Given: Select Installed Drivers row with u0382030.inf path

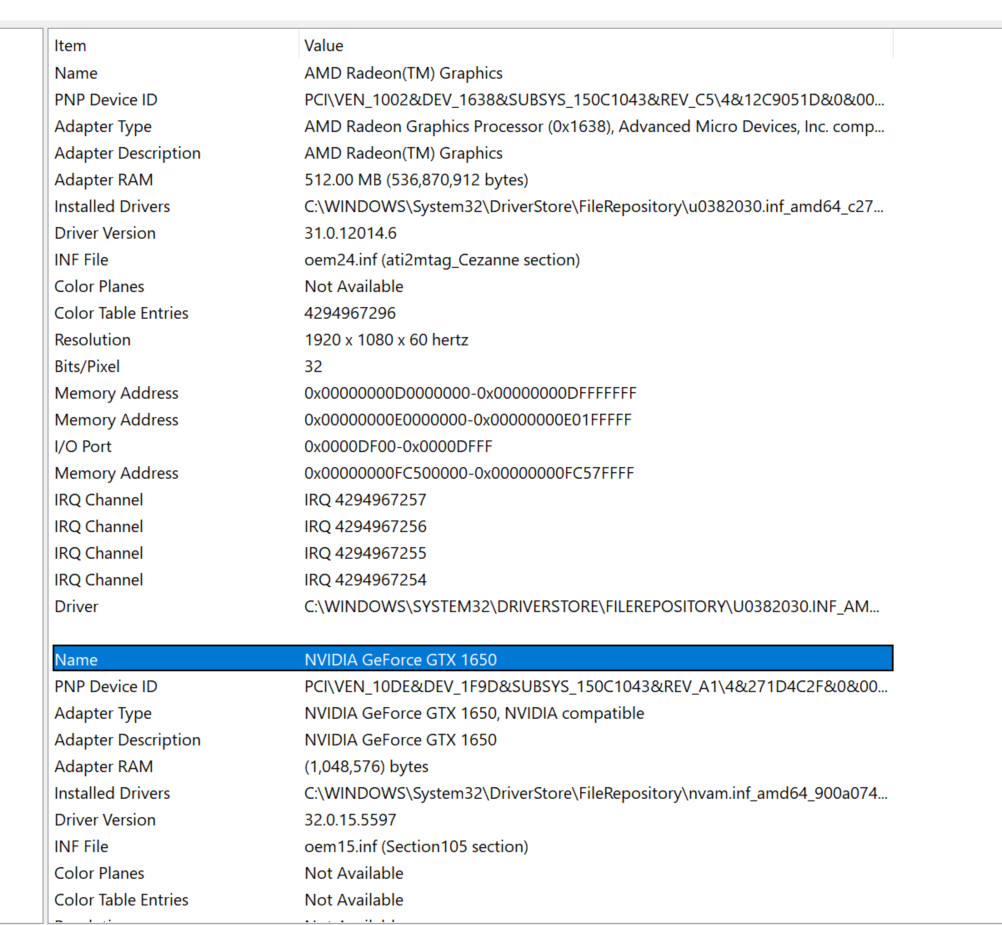Looking at the screenshot, I should (x=473, y=206).
